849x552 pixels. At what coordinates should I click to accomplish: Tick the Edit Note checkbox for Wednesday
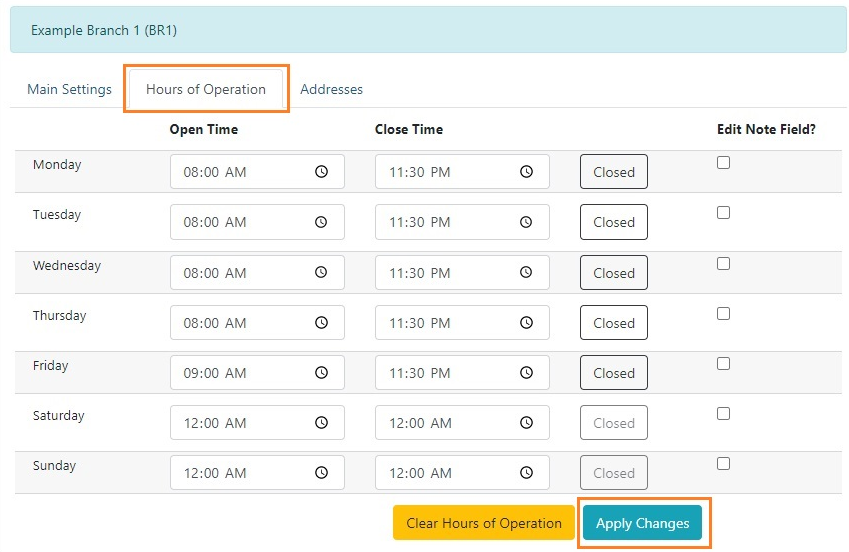pos(723,264)
